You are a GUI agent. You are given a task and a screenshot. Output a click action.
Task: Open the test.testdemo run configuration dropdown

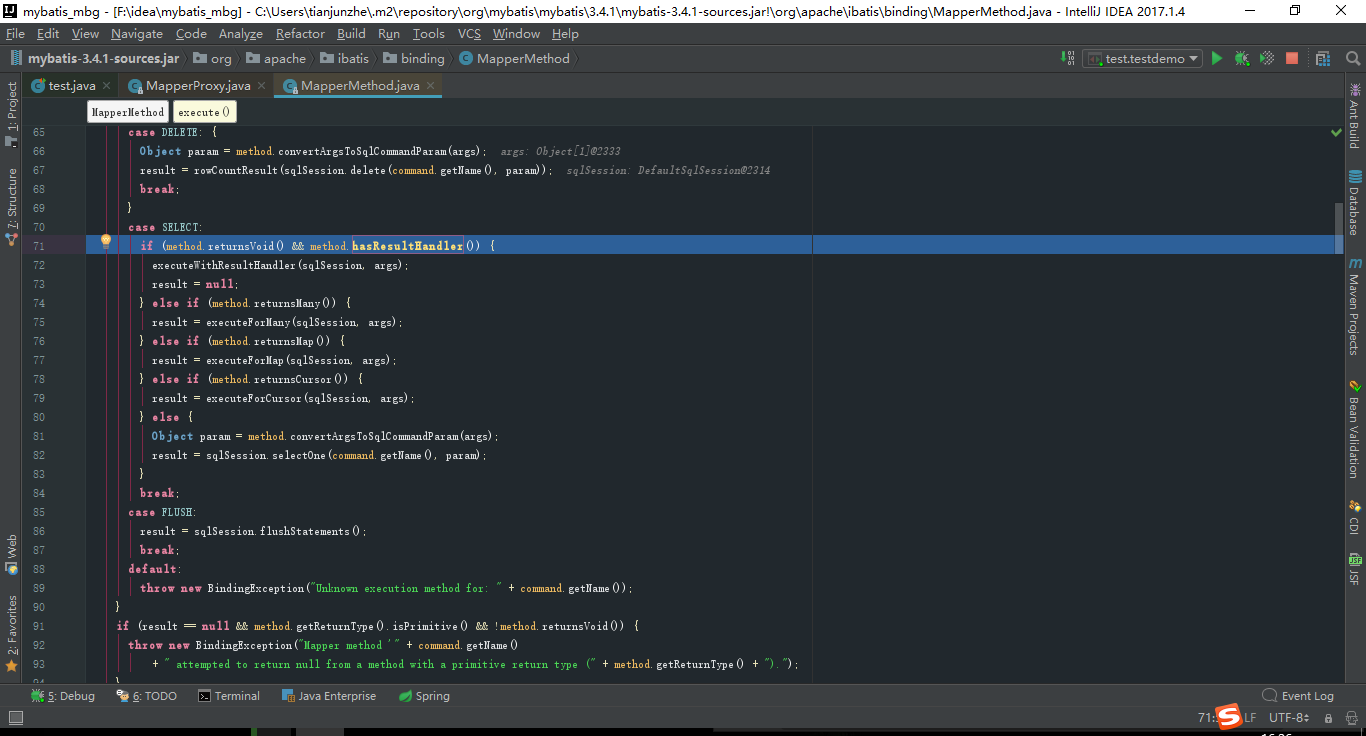[x=1193, y=58]
